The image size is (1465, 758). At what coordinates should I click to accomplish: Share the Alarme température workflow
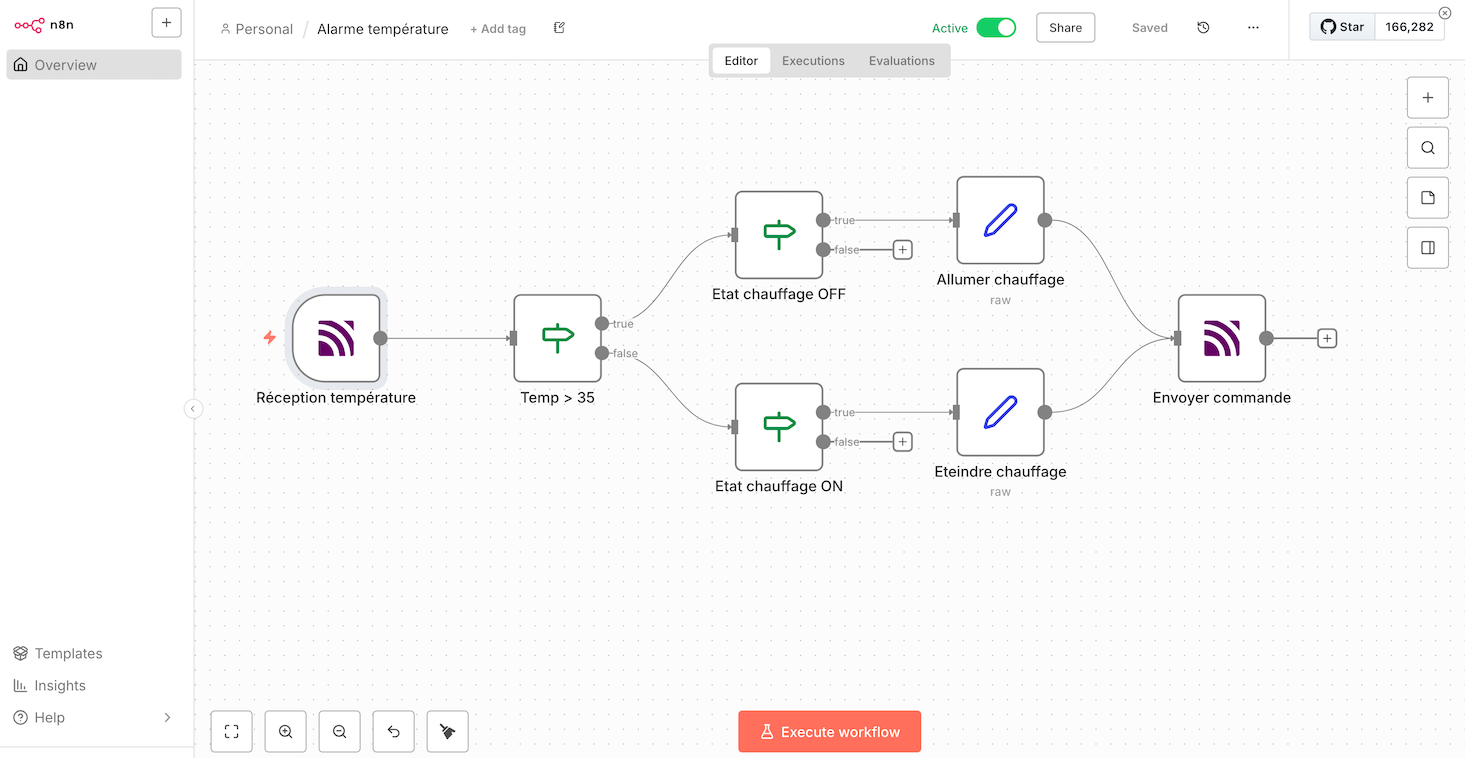(x=1065, y=27)
